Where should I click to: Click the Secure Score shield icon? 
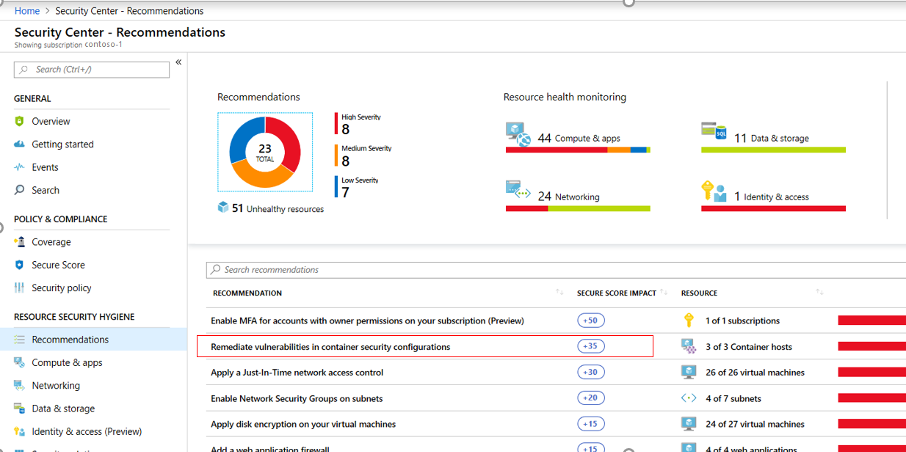[19, 265]
